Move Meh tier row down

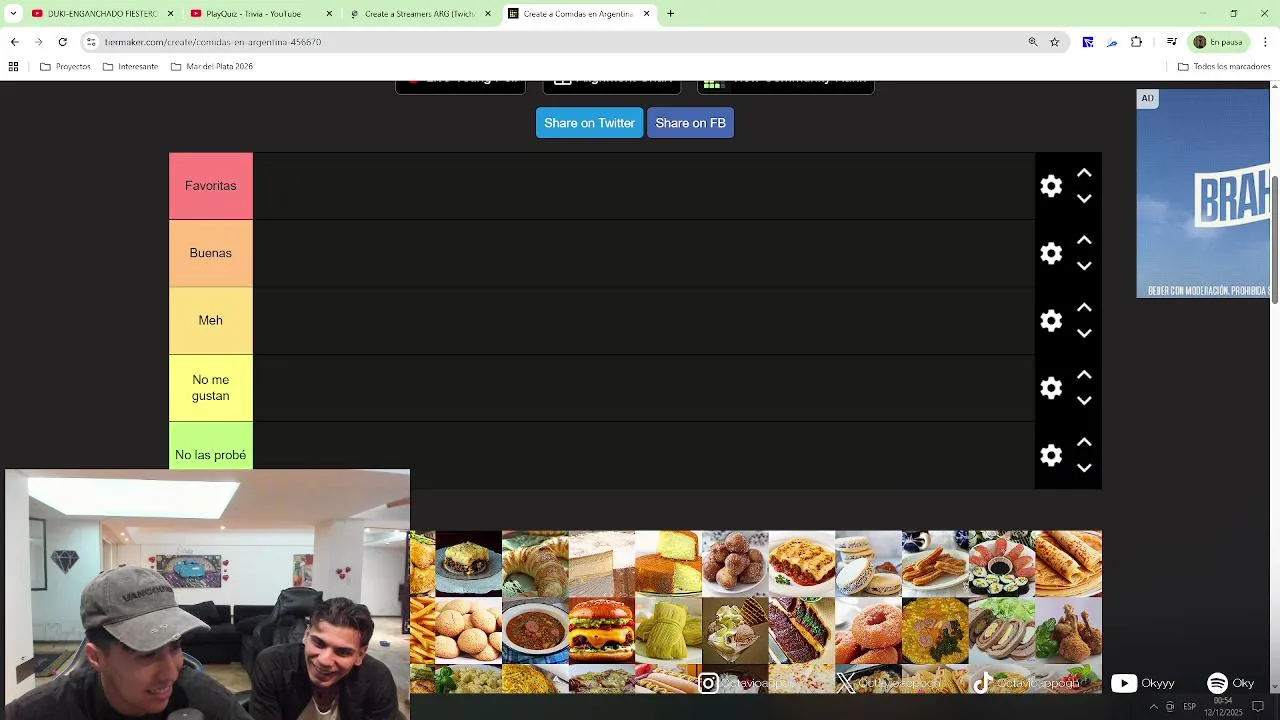(1084, 333)
